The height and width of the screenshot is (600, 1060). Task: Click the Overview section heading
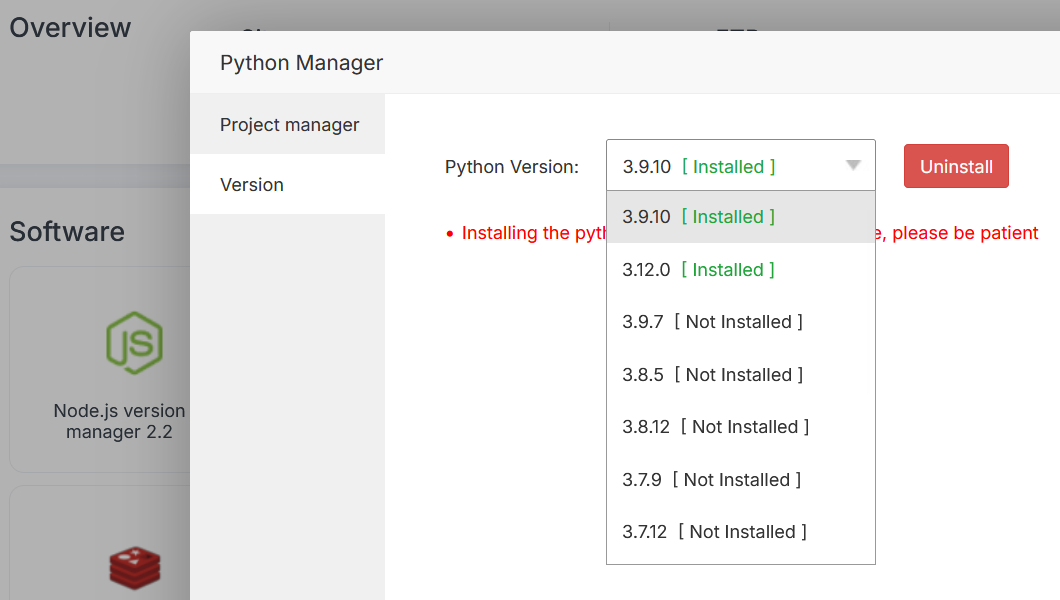tap(70, 27)
